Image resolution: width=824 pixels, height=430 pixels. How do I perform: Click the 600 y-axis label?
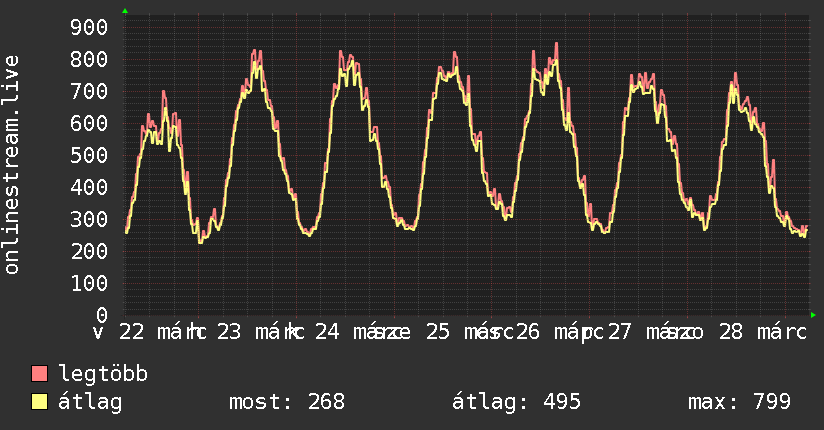(89, 124)
